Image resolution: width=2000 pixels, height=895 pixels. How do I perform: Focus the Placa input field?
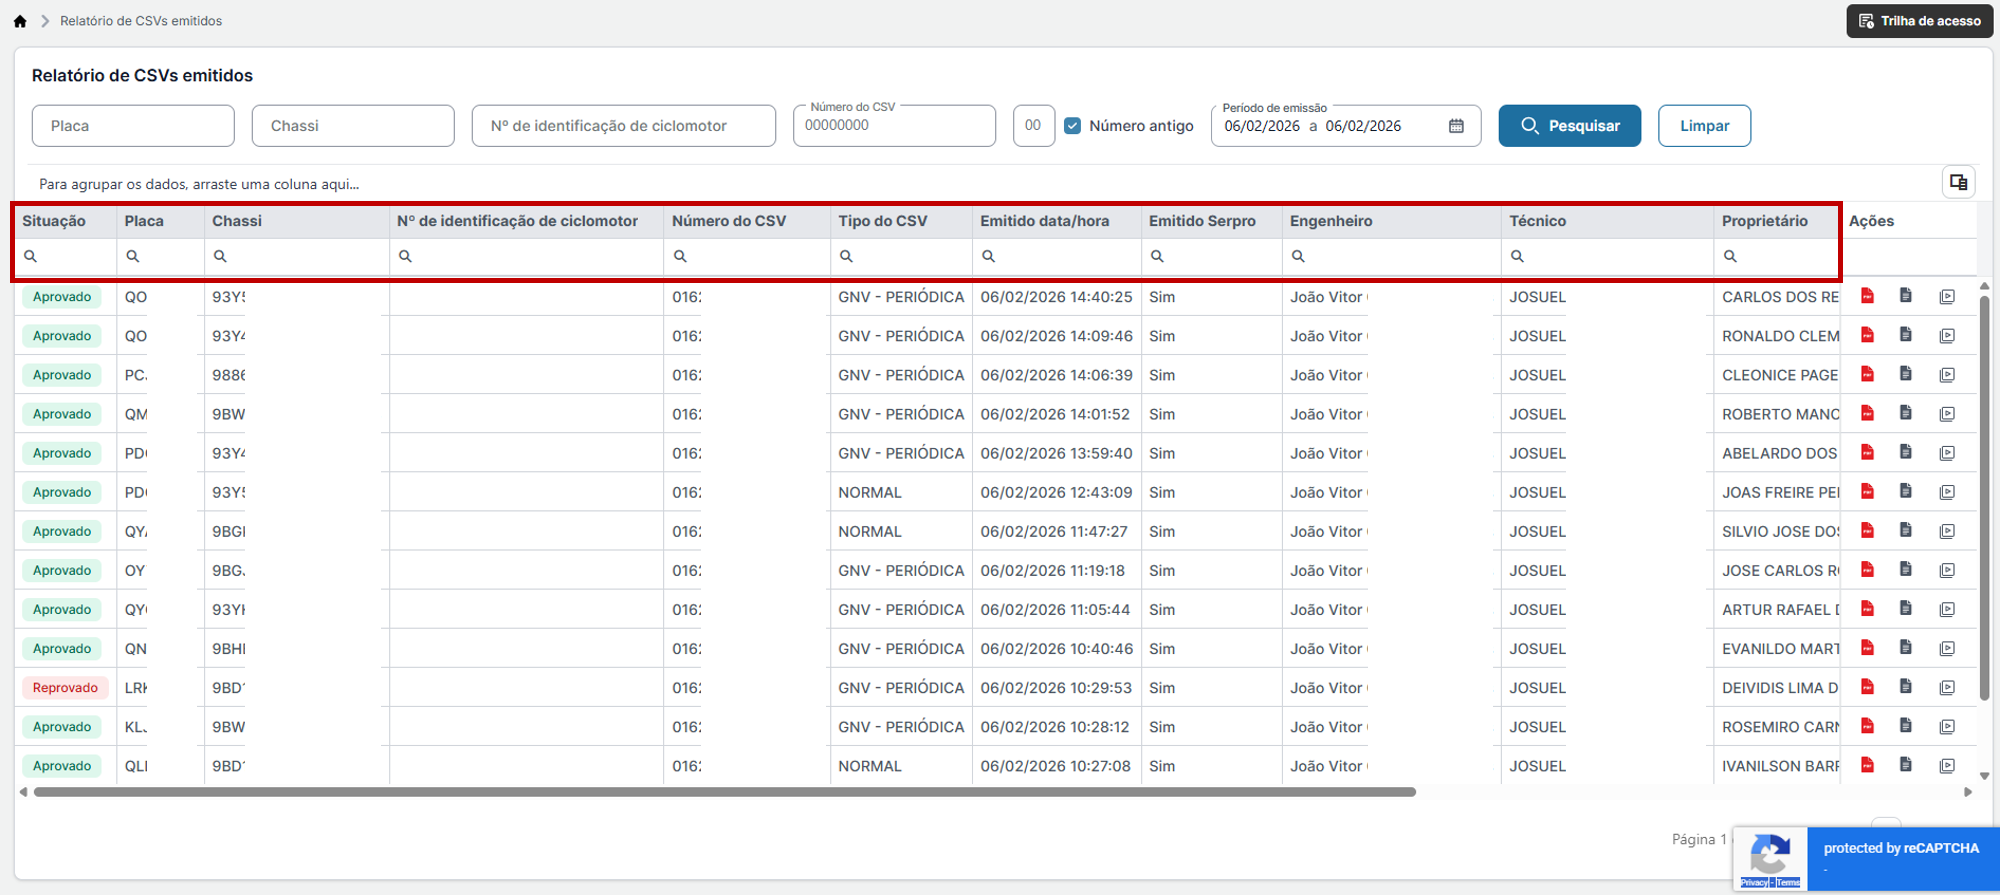[133, 126]
